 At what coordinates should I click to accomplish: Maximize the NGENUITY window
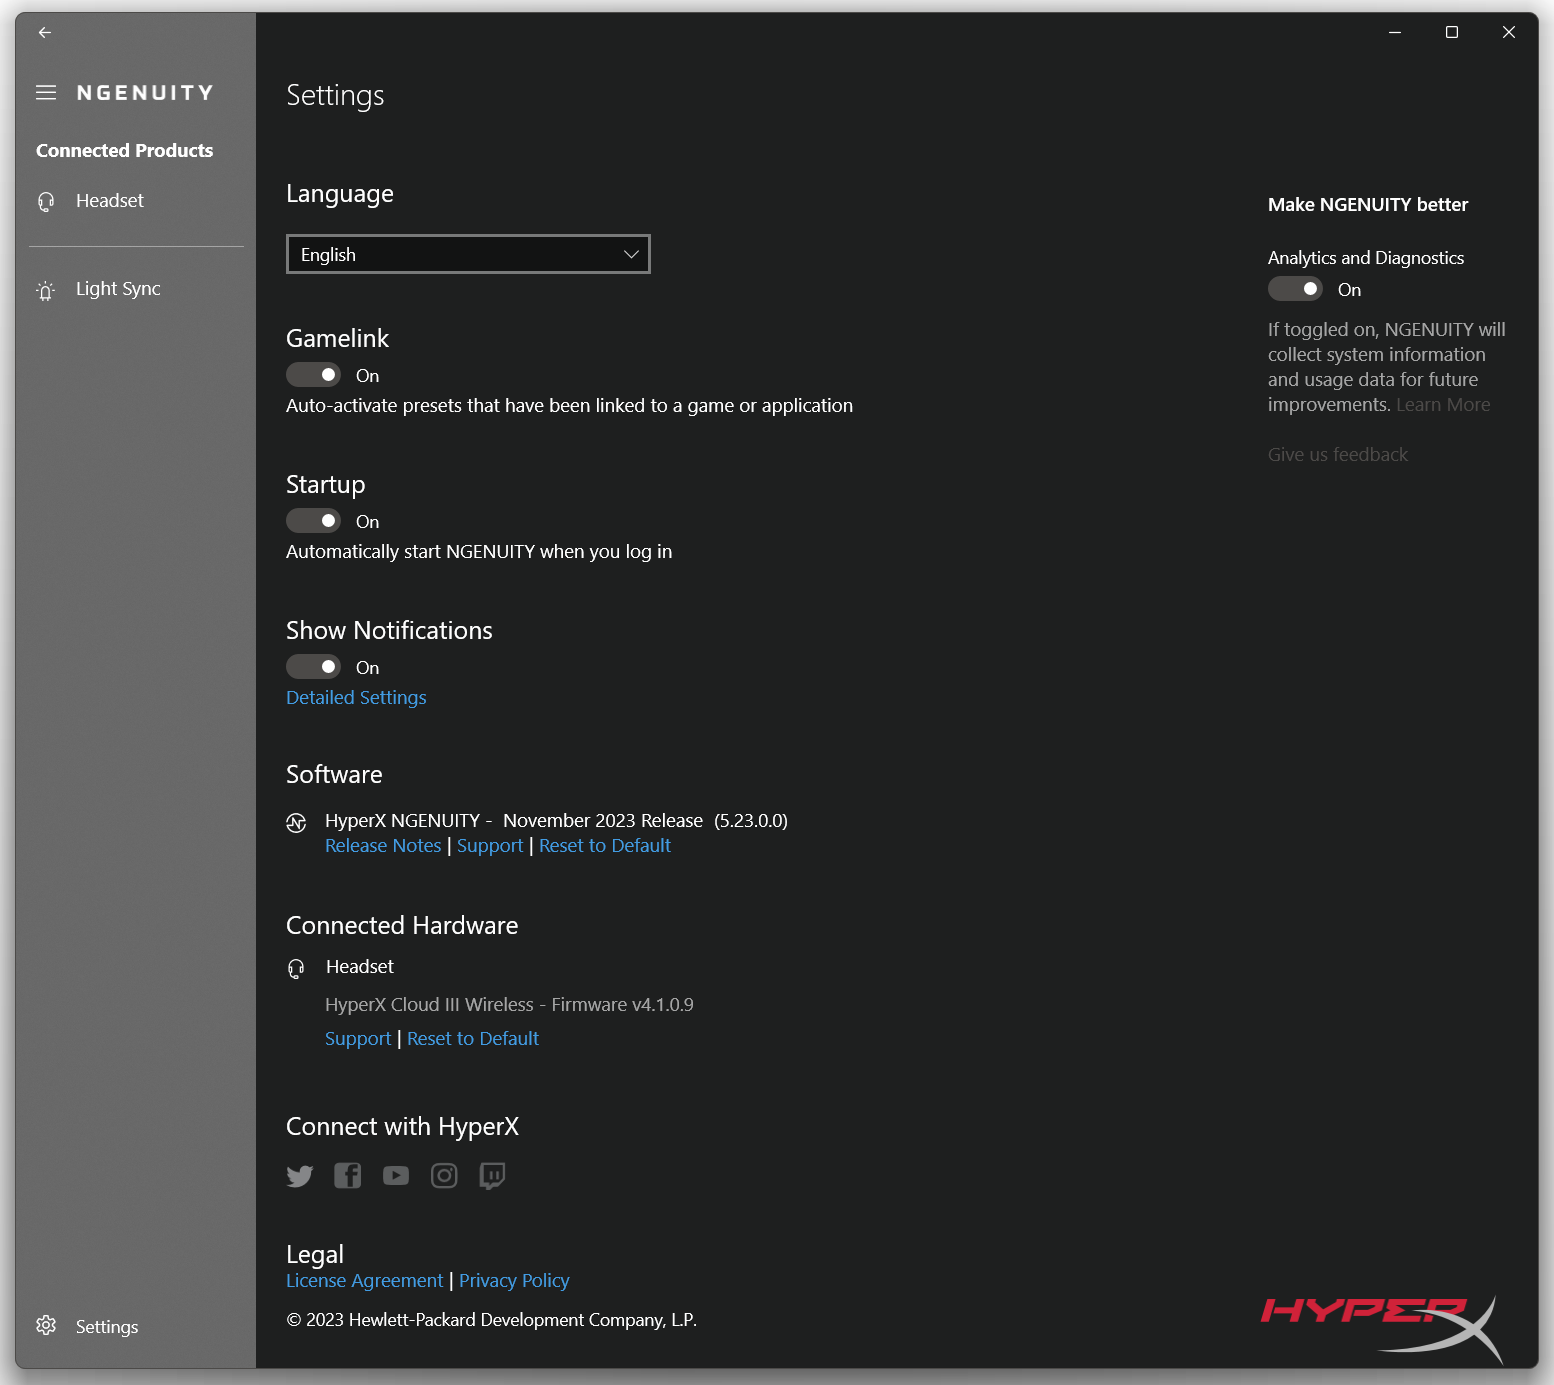coord(1452,32)
